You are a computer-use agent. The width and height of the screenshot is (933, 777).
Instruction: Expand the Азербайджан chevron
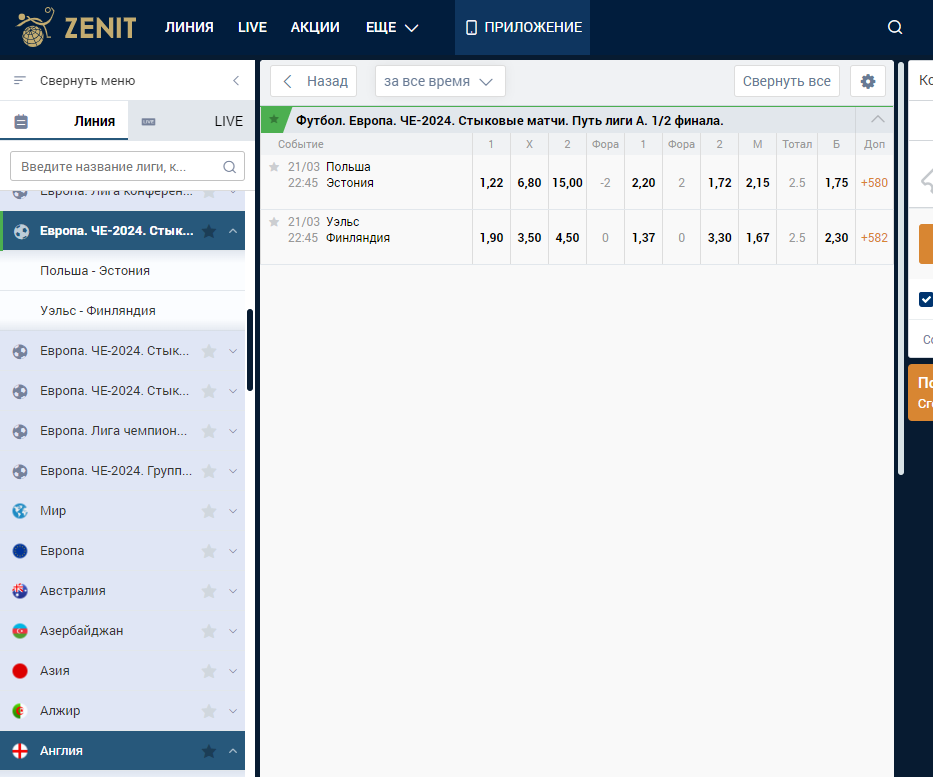233,631
